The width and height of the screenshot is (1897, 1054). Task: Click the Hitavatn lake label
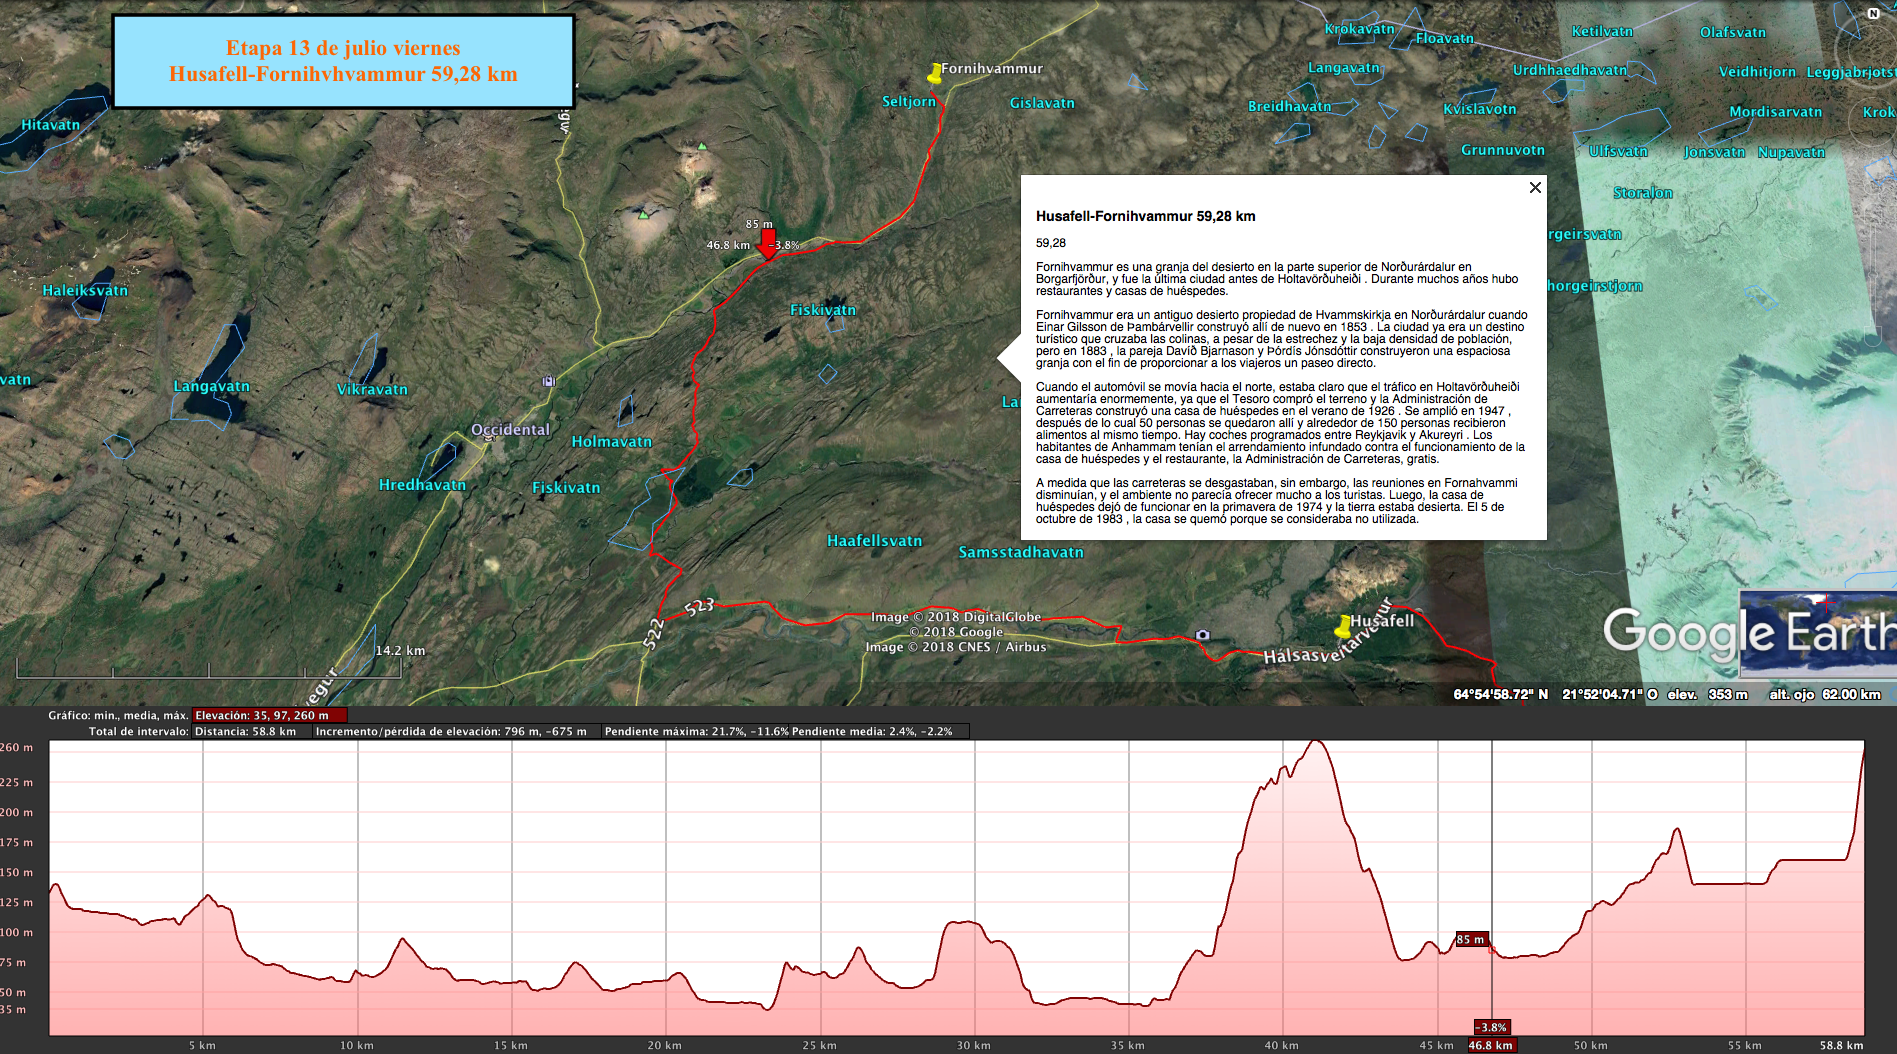pos(50,125)
